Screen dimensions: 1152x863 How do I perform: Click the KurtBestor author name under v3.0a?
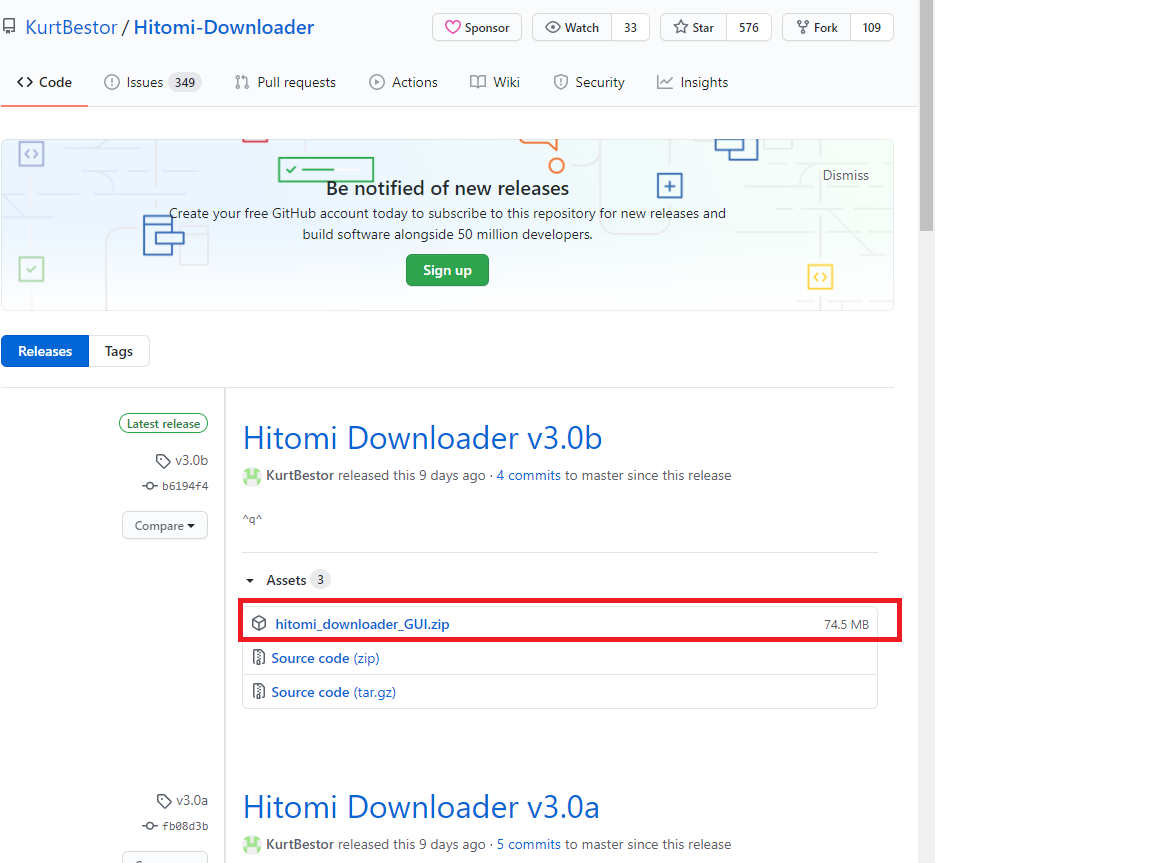point(300,844)
